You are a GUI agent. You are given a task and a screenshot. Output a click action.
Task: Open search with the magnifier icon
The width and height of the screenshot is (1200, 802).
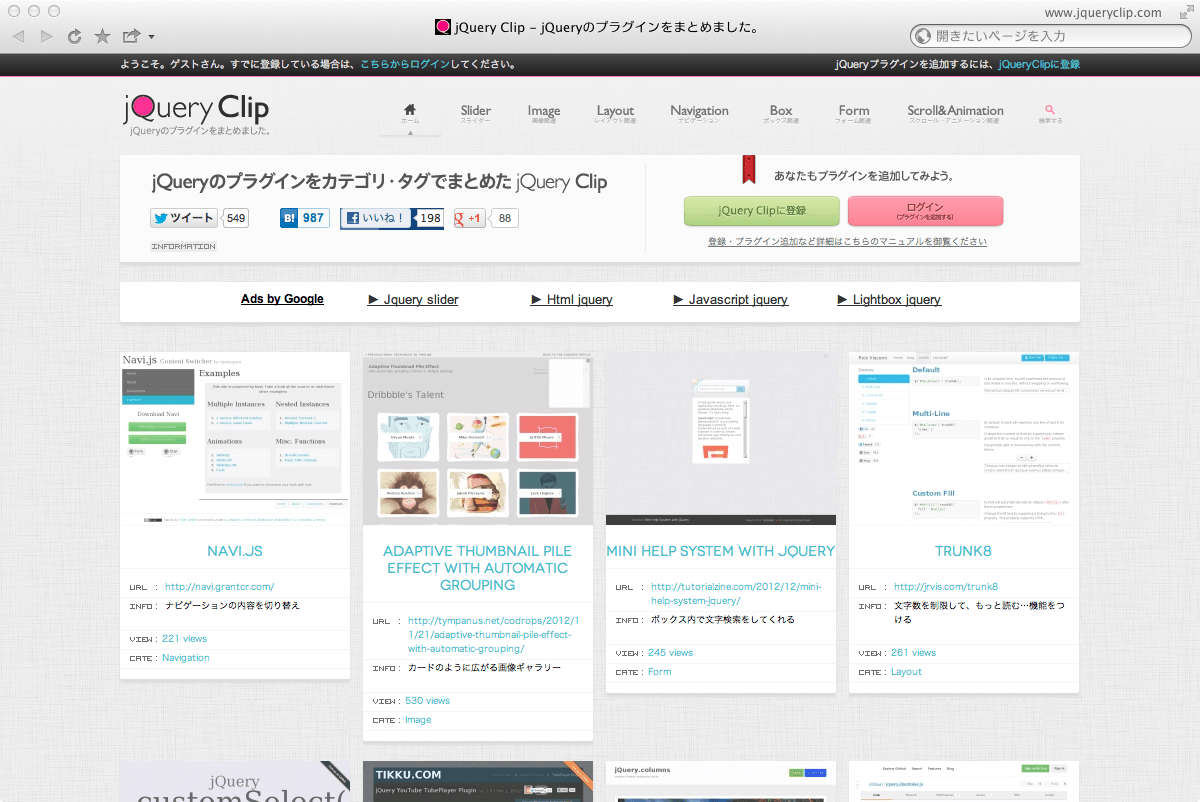pyautogui.click(x=1050, y=113)
